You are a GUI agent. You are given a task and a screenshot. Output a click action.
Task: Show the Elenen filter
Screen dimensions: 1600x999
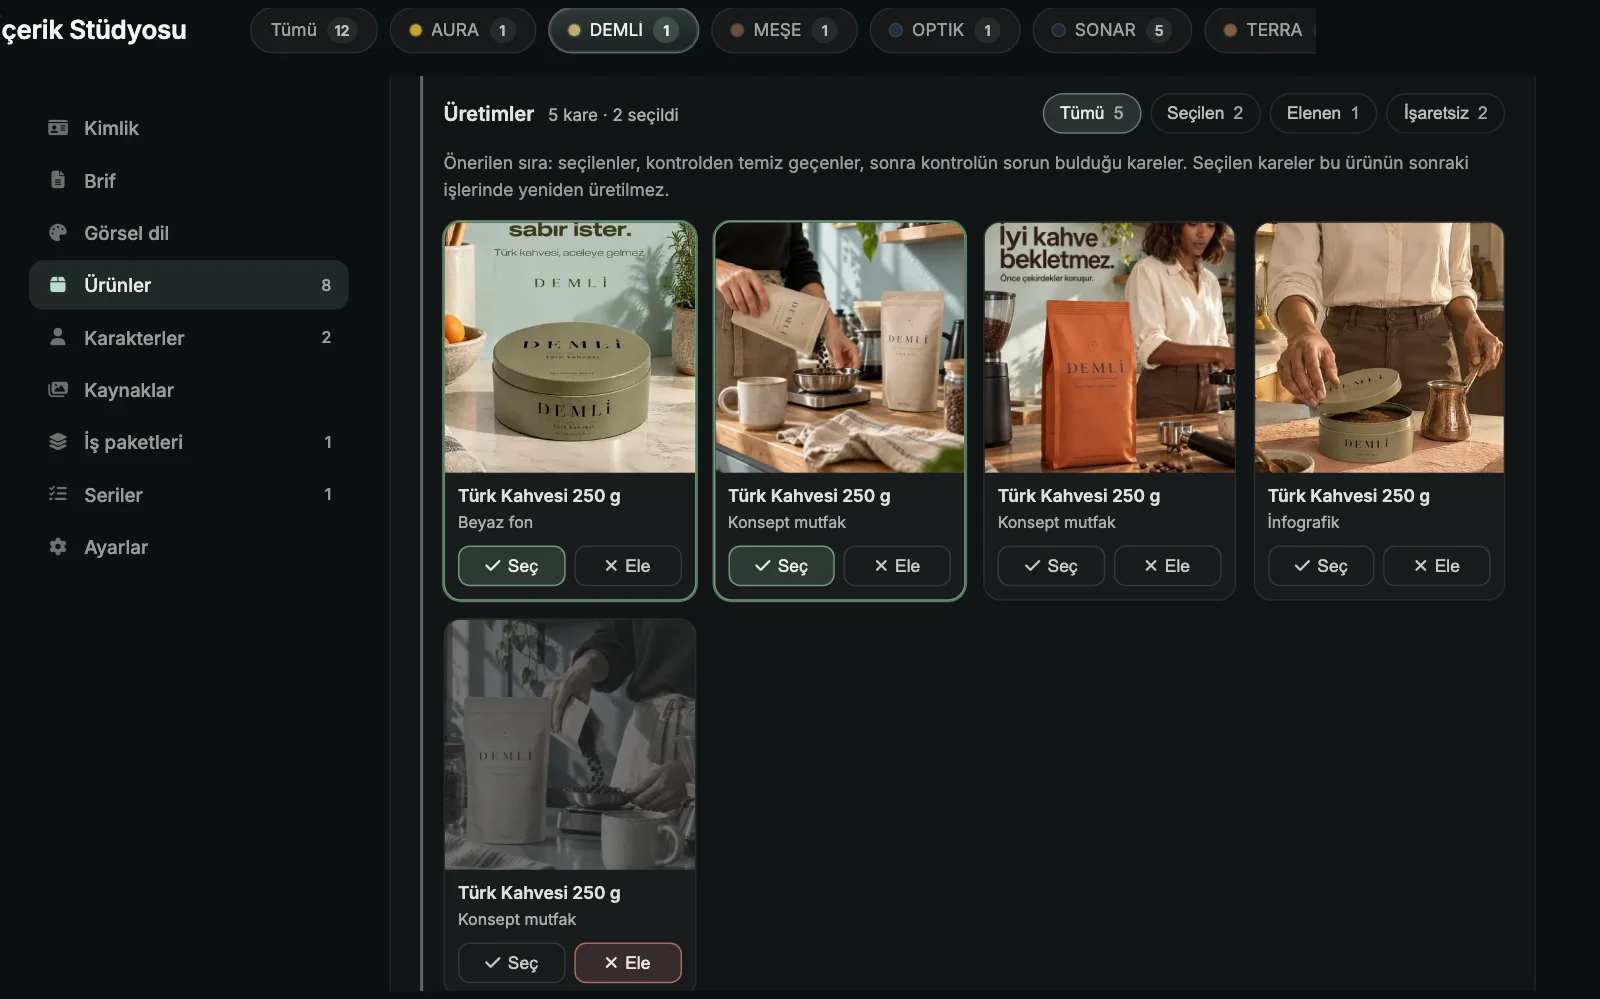[1323, 113]
